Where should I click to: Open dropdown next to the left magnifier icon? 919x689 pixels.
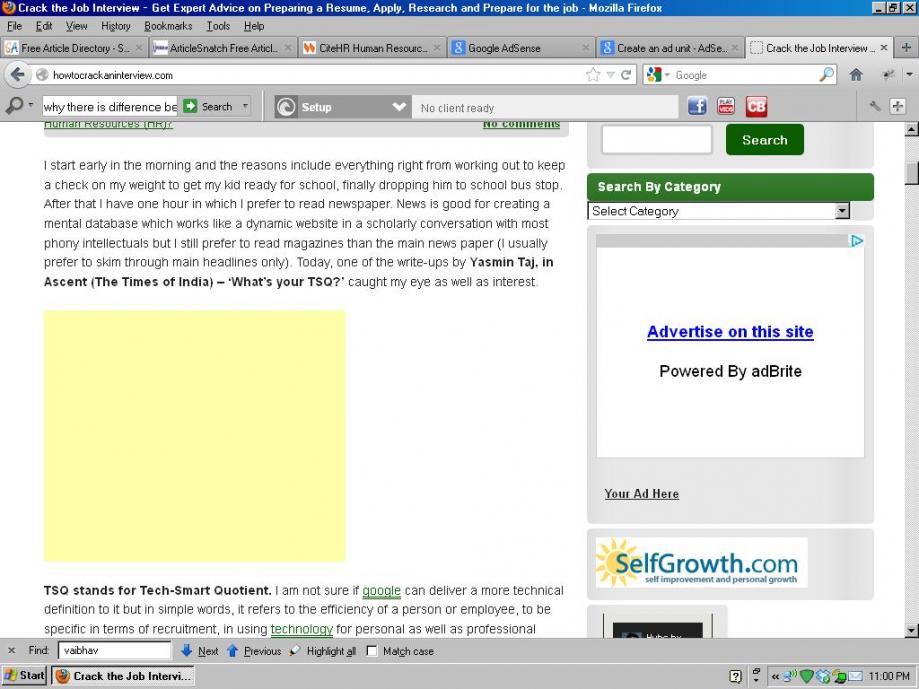pos(30,105)
